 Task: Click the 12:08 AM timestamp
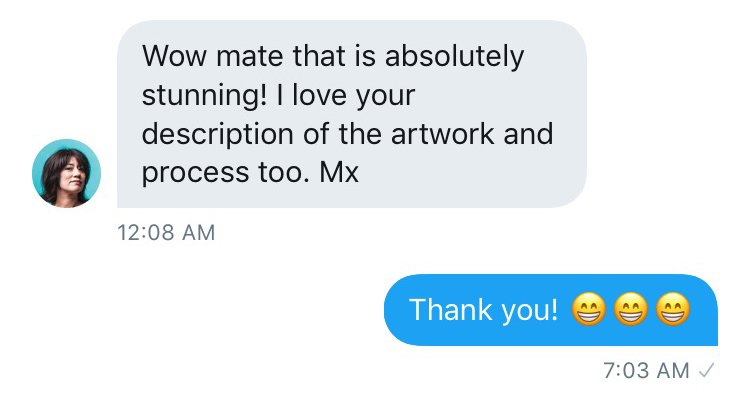[166, 233]
